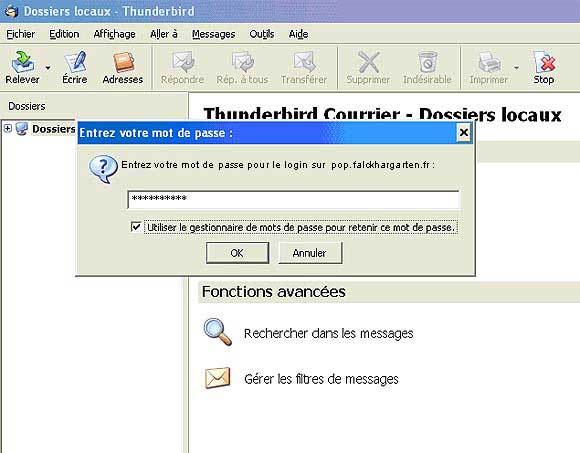Click the Transférer forward icon

[x=304, y=62]
